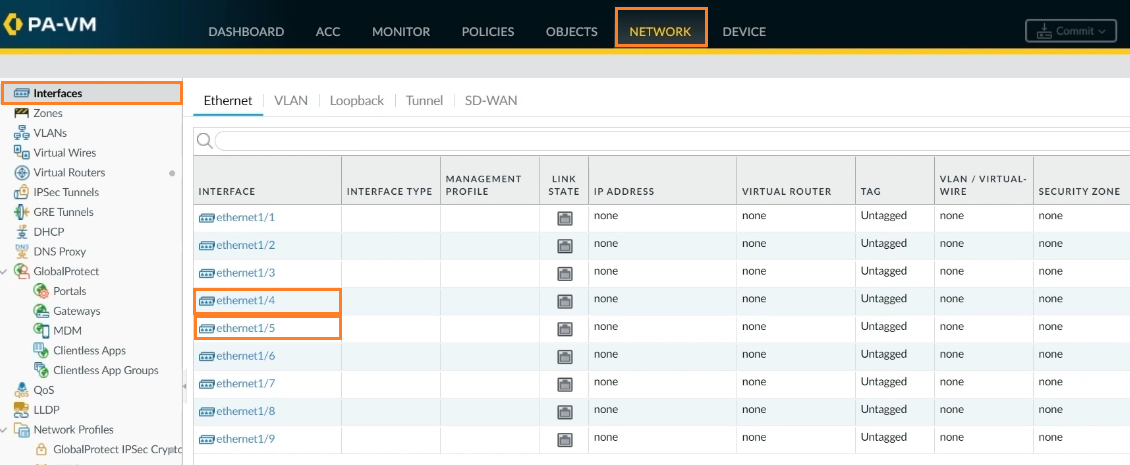Click the link state icon for ethernet1/1
This screenshot has height=465, width=1130.
tap(565, 218)
